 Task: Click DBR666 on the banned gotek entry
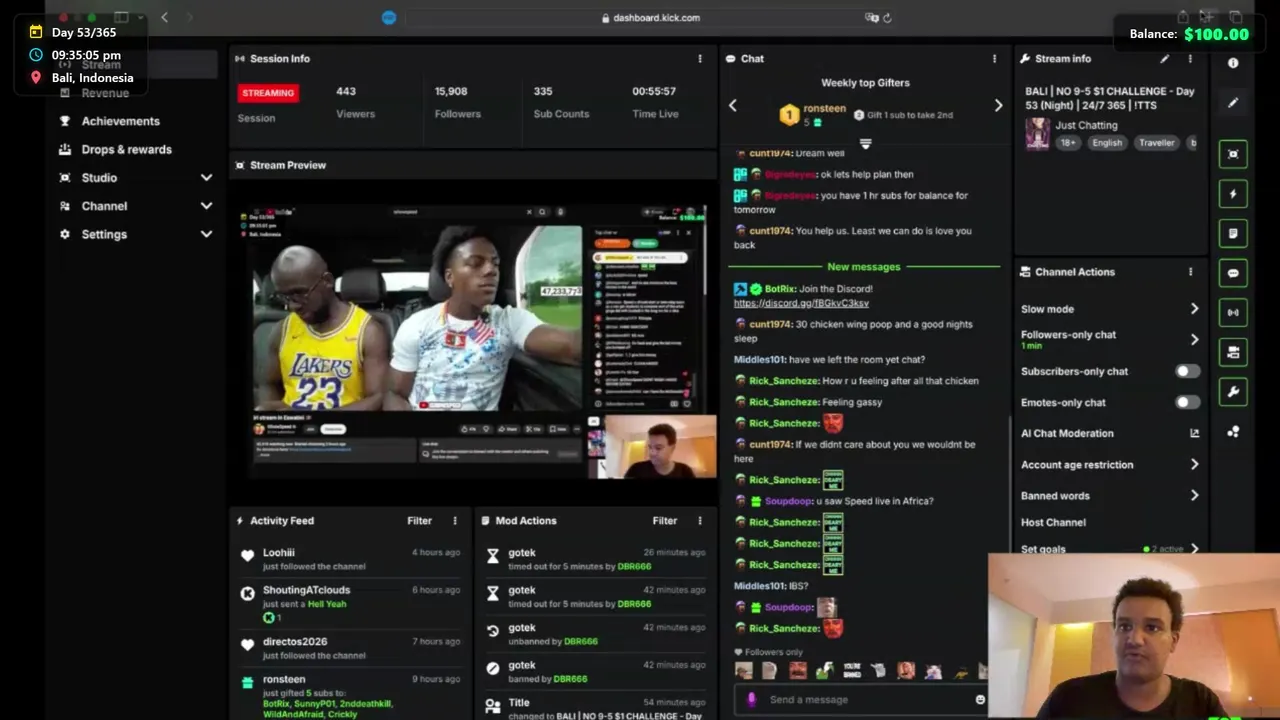click(570, 679)
